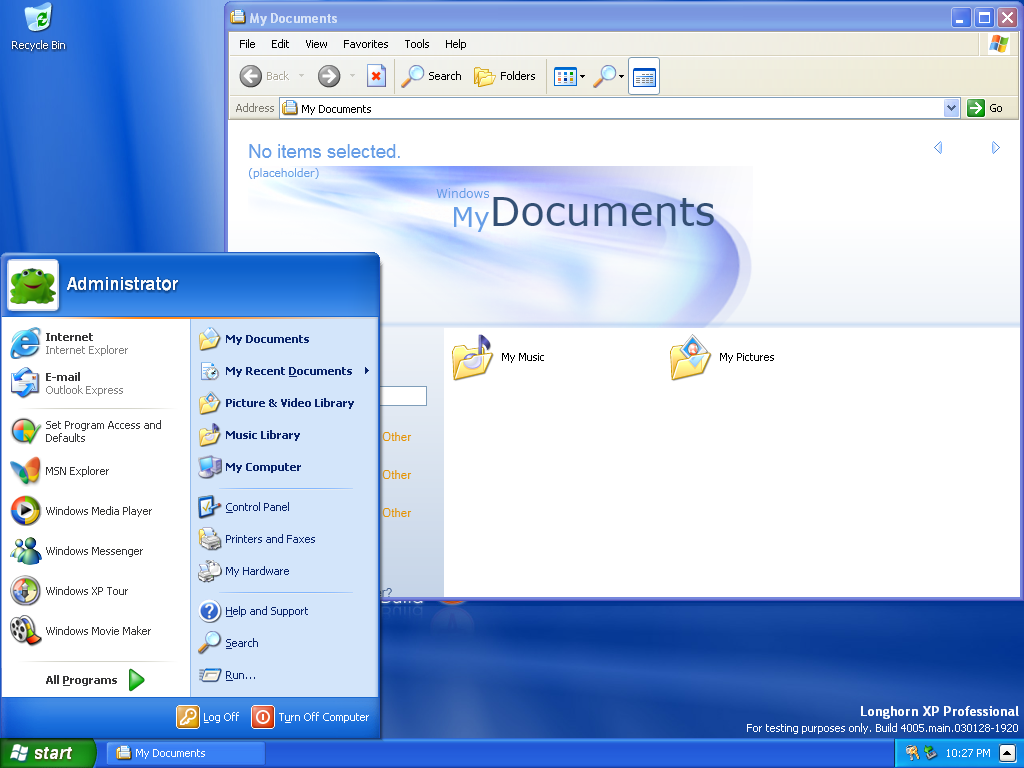1024x768 pixels.
Task: Open the My Music folder
Action: (x=499, y=358)
